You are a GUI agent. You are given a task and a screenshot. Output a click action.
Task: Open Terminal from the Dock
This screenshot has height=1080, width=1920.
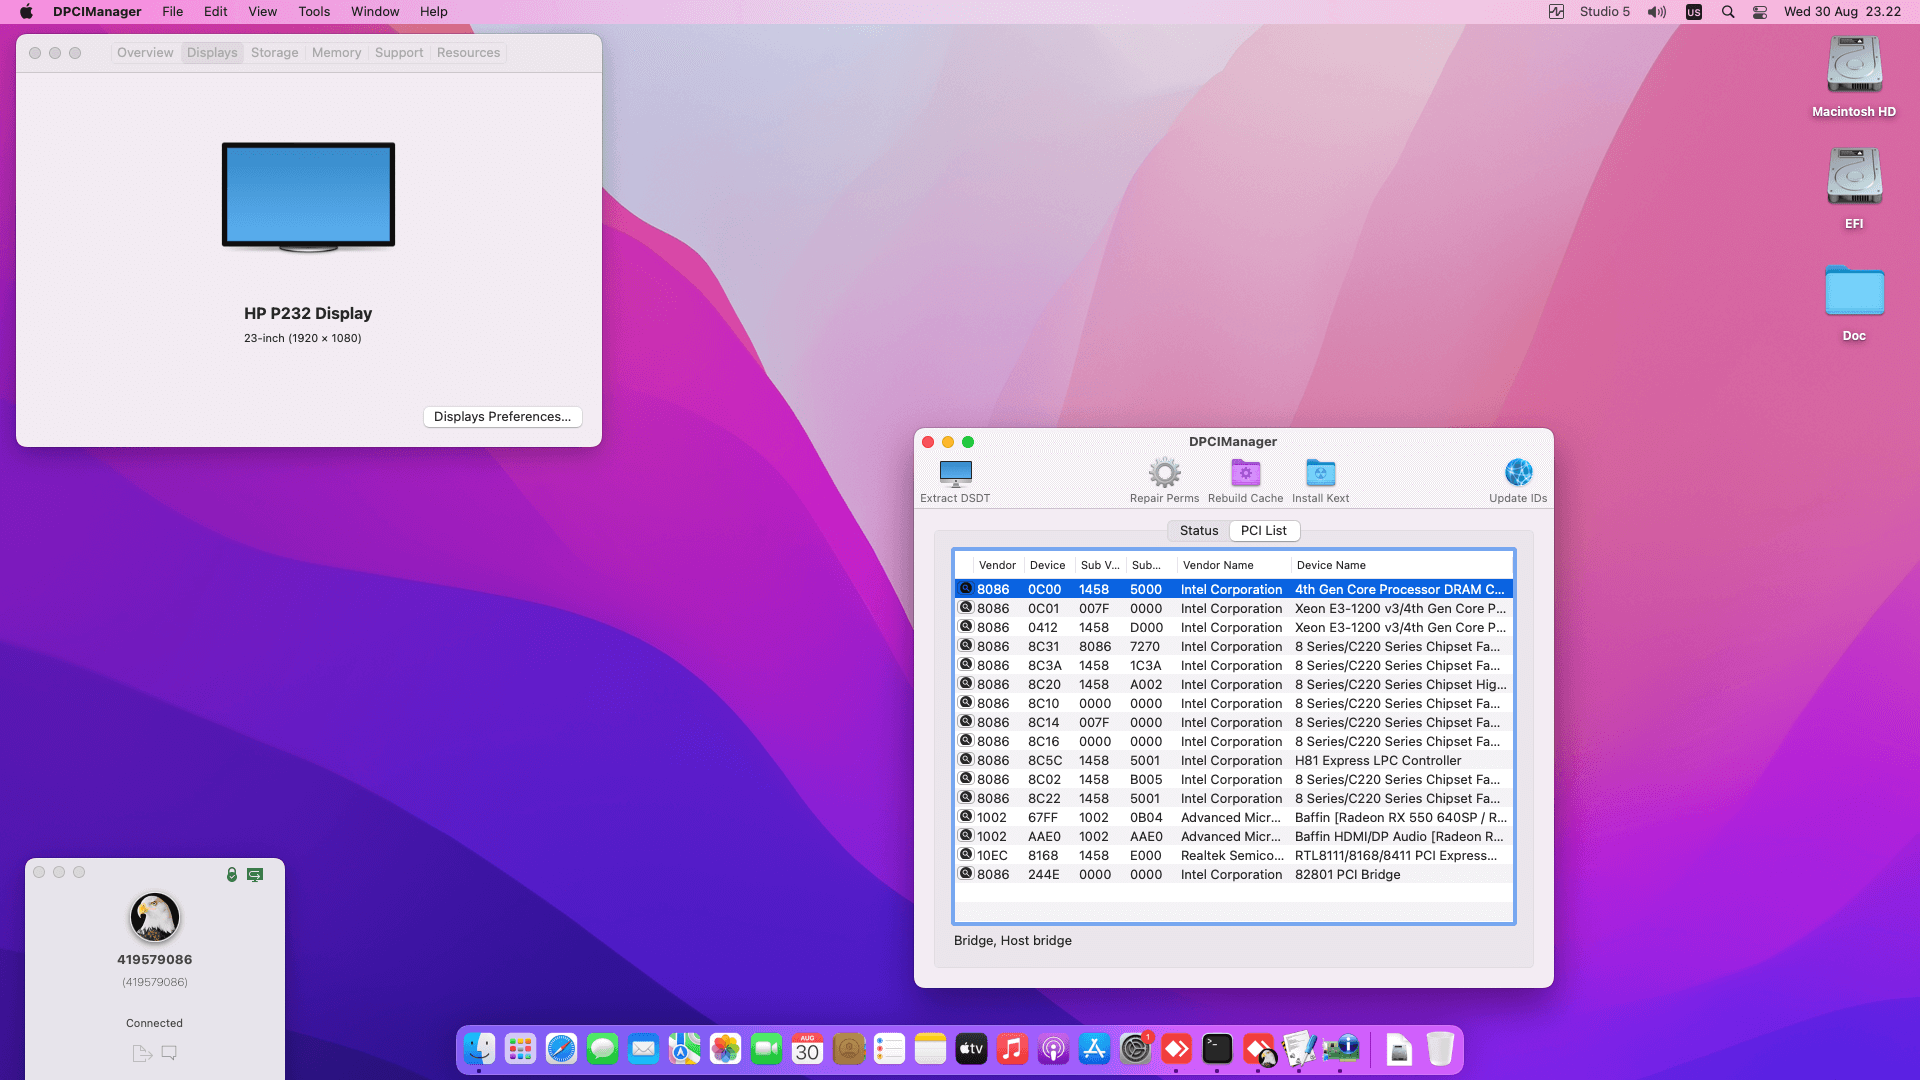(1217, 1049)
